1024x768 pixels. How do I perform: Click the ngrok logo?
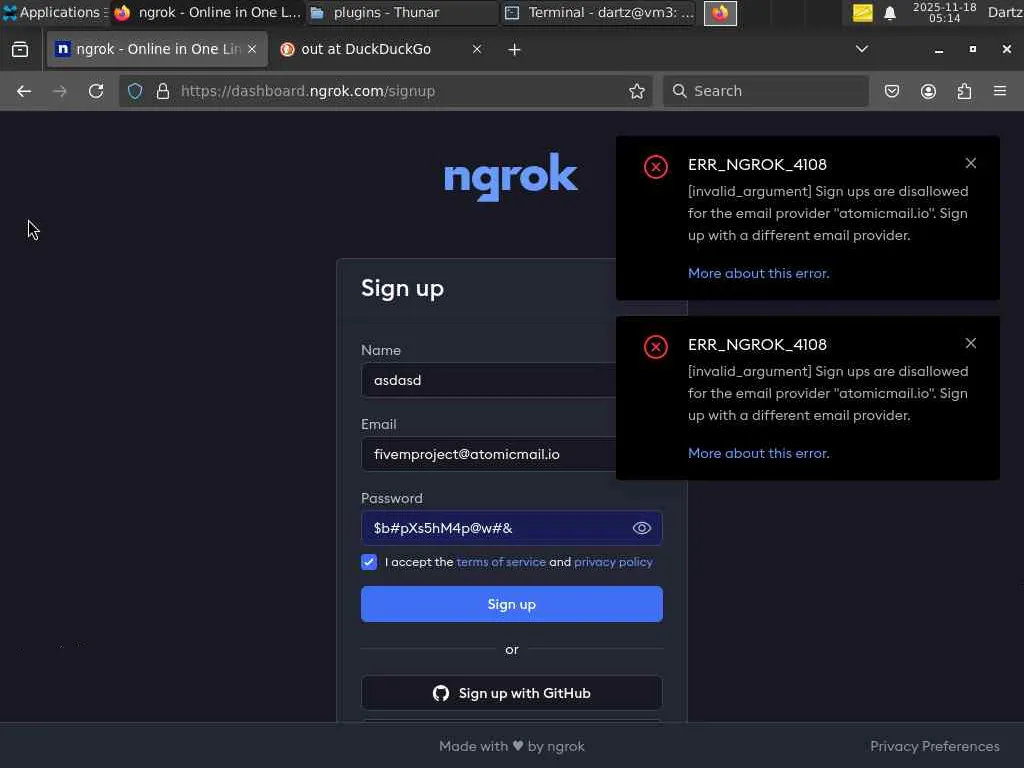[x=511, y=176]
